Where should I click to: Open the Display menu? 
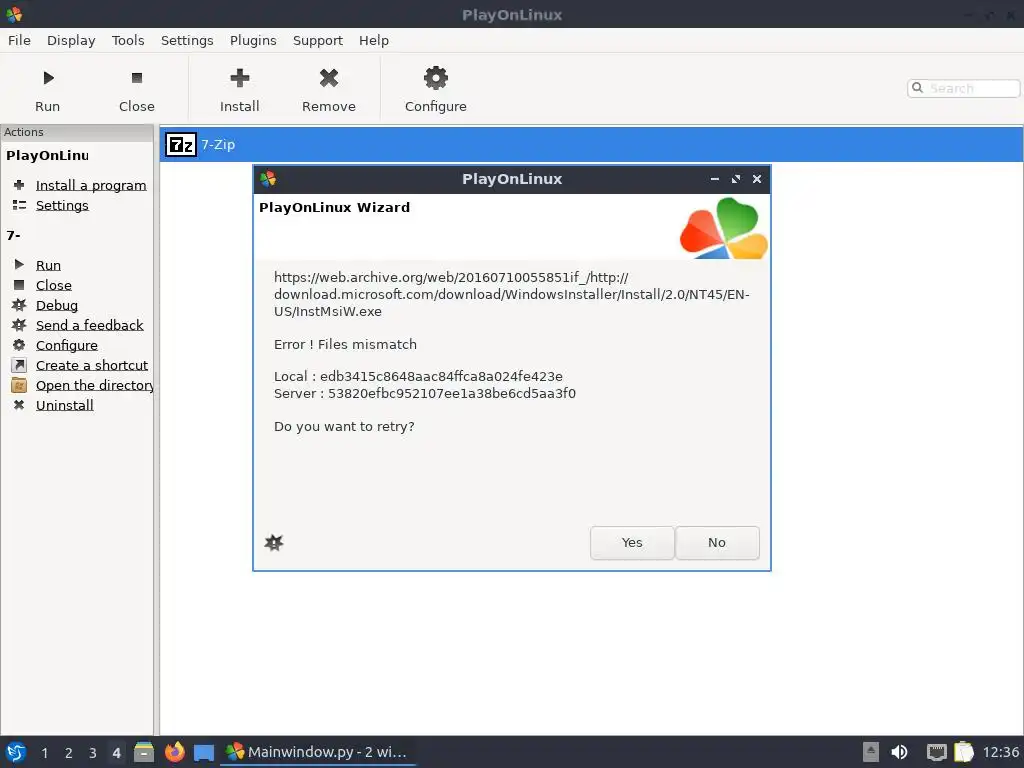click(x=71, y=40)
